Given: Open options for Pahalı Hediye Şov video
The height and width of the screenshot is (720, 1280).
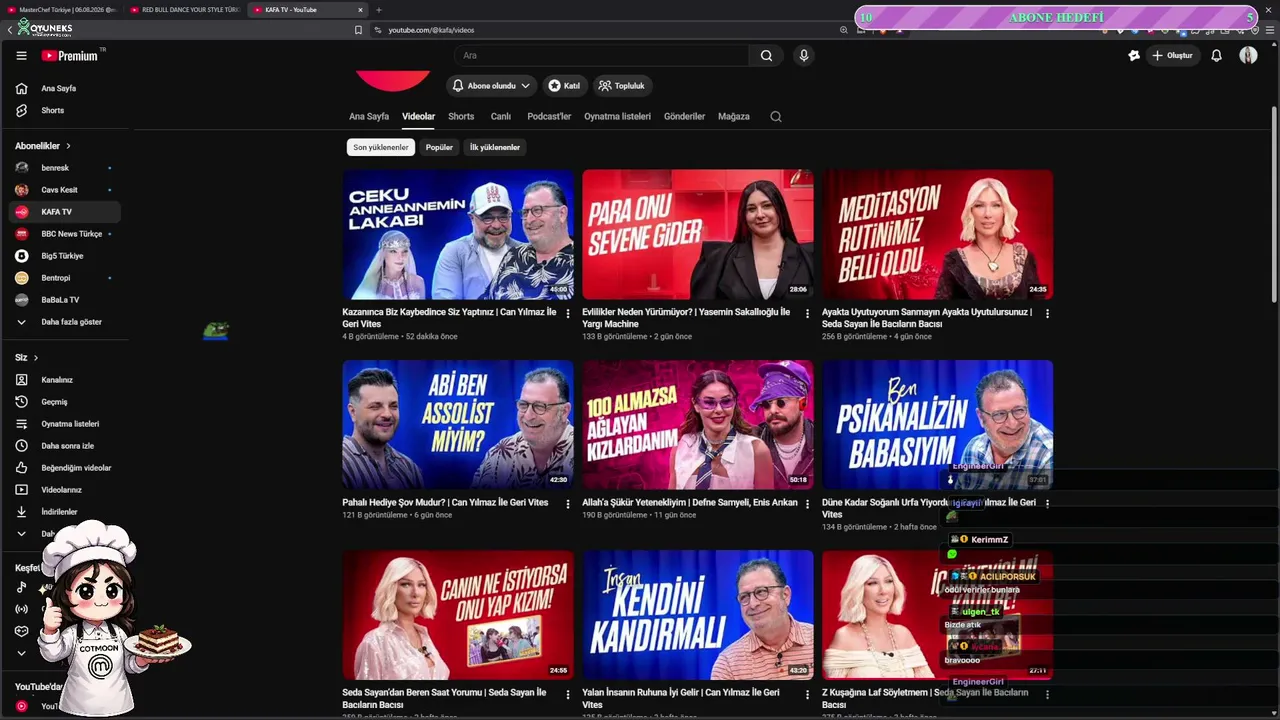Looking at the screenshot, I should click(x=568, y=504).
